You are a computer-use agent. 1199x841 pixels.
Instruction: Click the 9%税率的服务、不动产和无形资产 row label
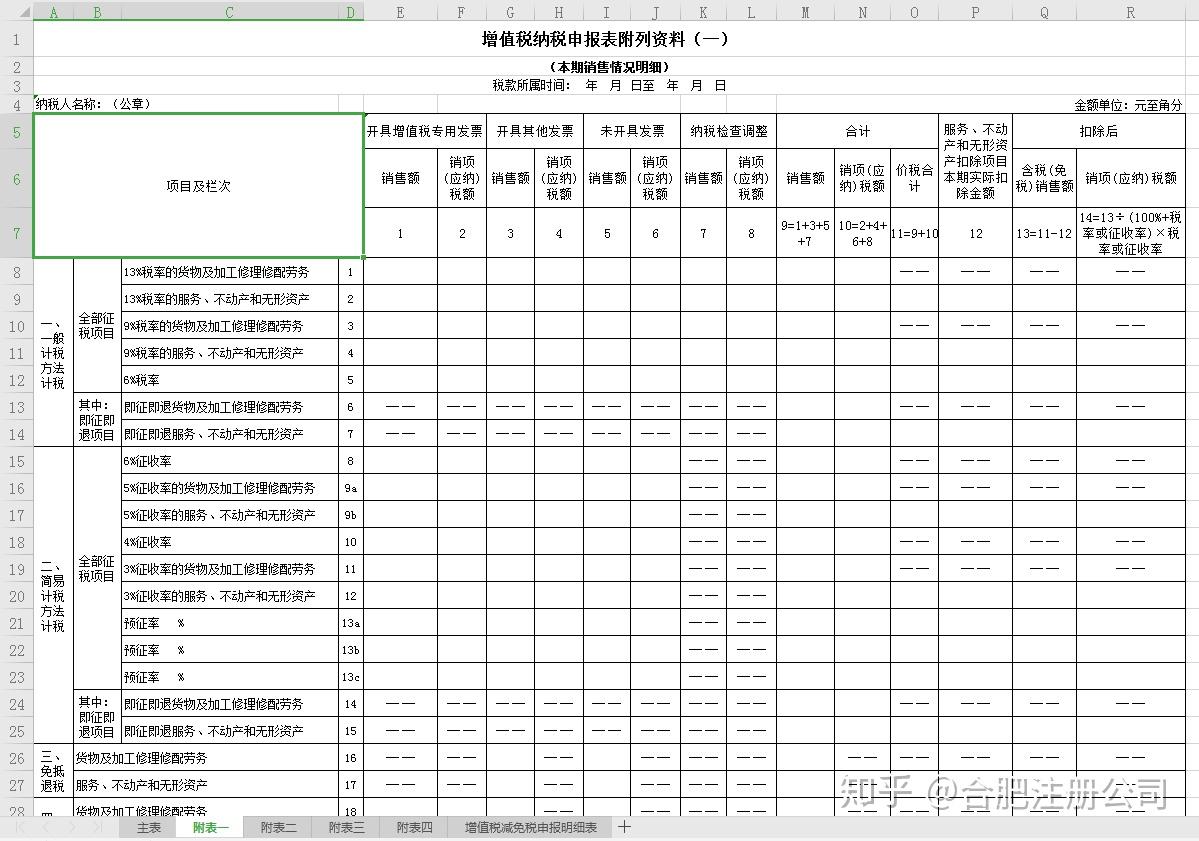click(x=229, y=352)
